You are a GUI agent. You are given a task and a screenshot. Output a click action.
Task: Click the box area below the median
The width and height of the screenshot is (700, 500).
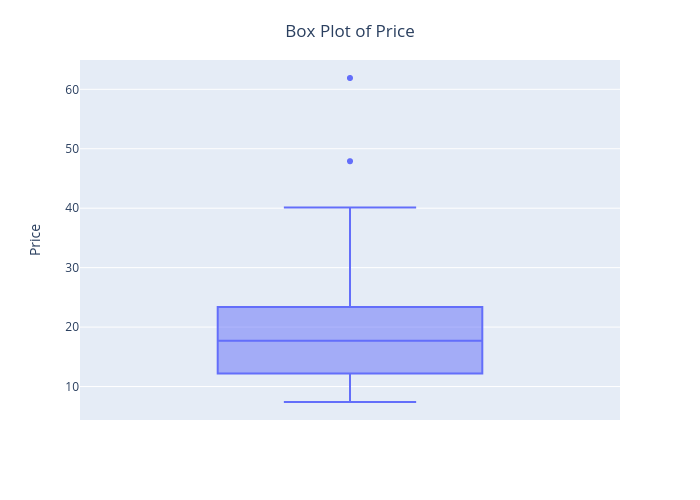[350, 357]
